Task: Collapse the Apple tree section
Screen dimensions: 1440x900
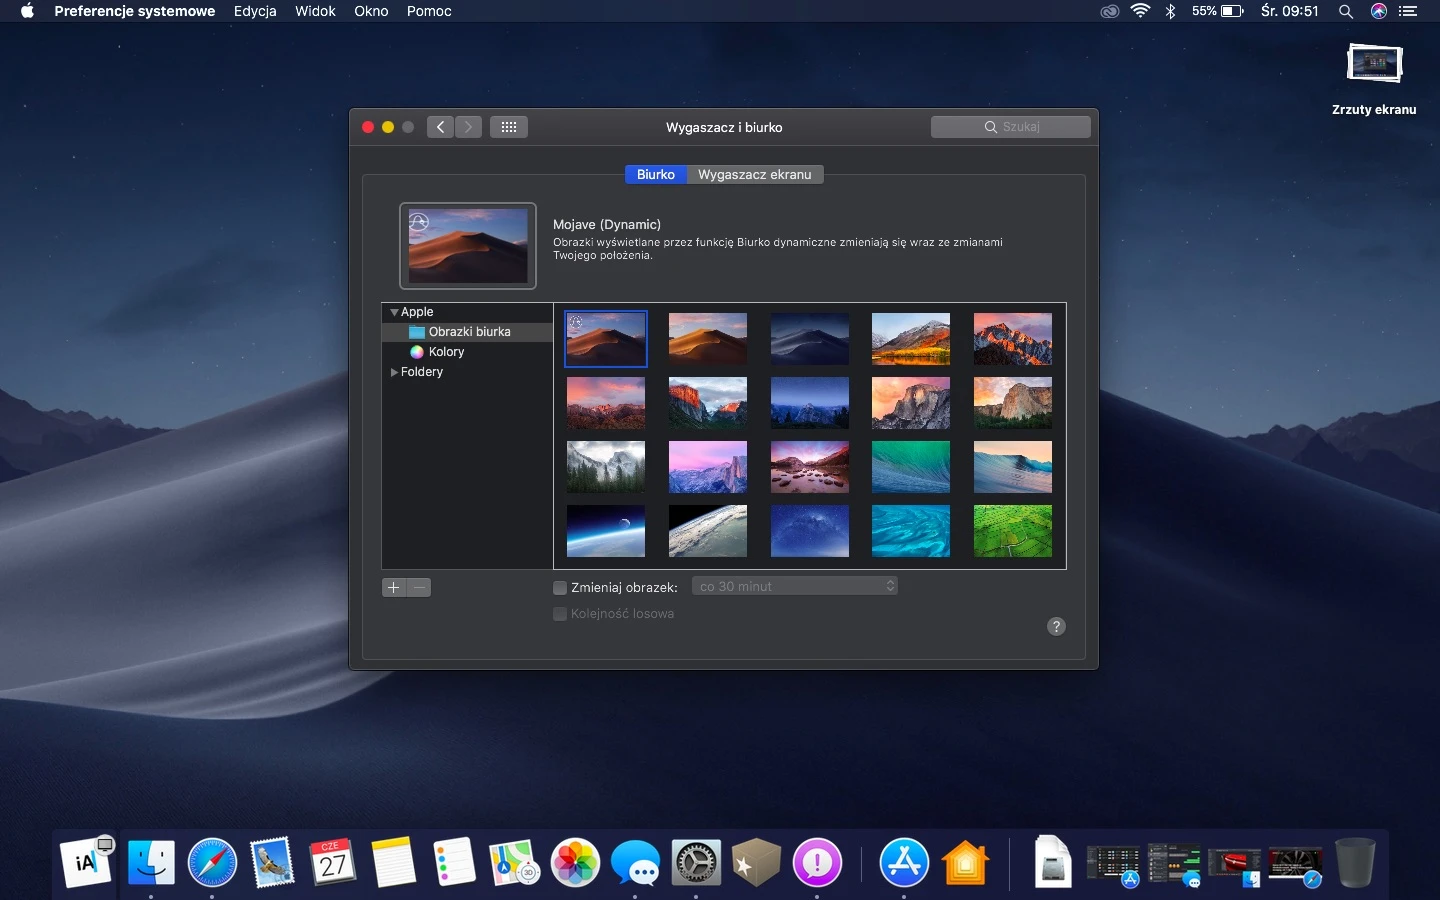Action: (x=394, y=312)
